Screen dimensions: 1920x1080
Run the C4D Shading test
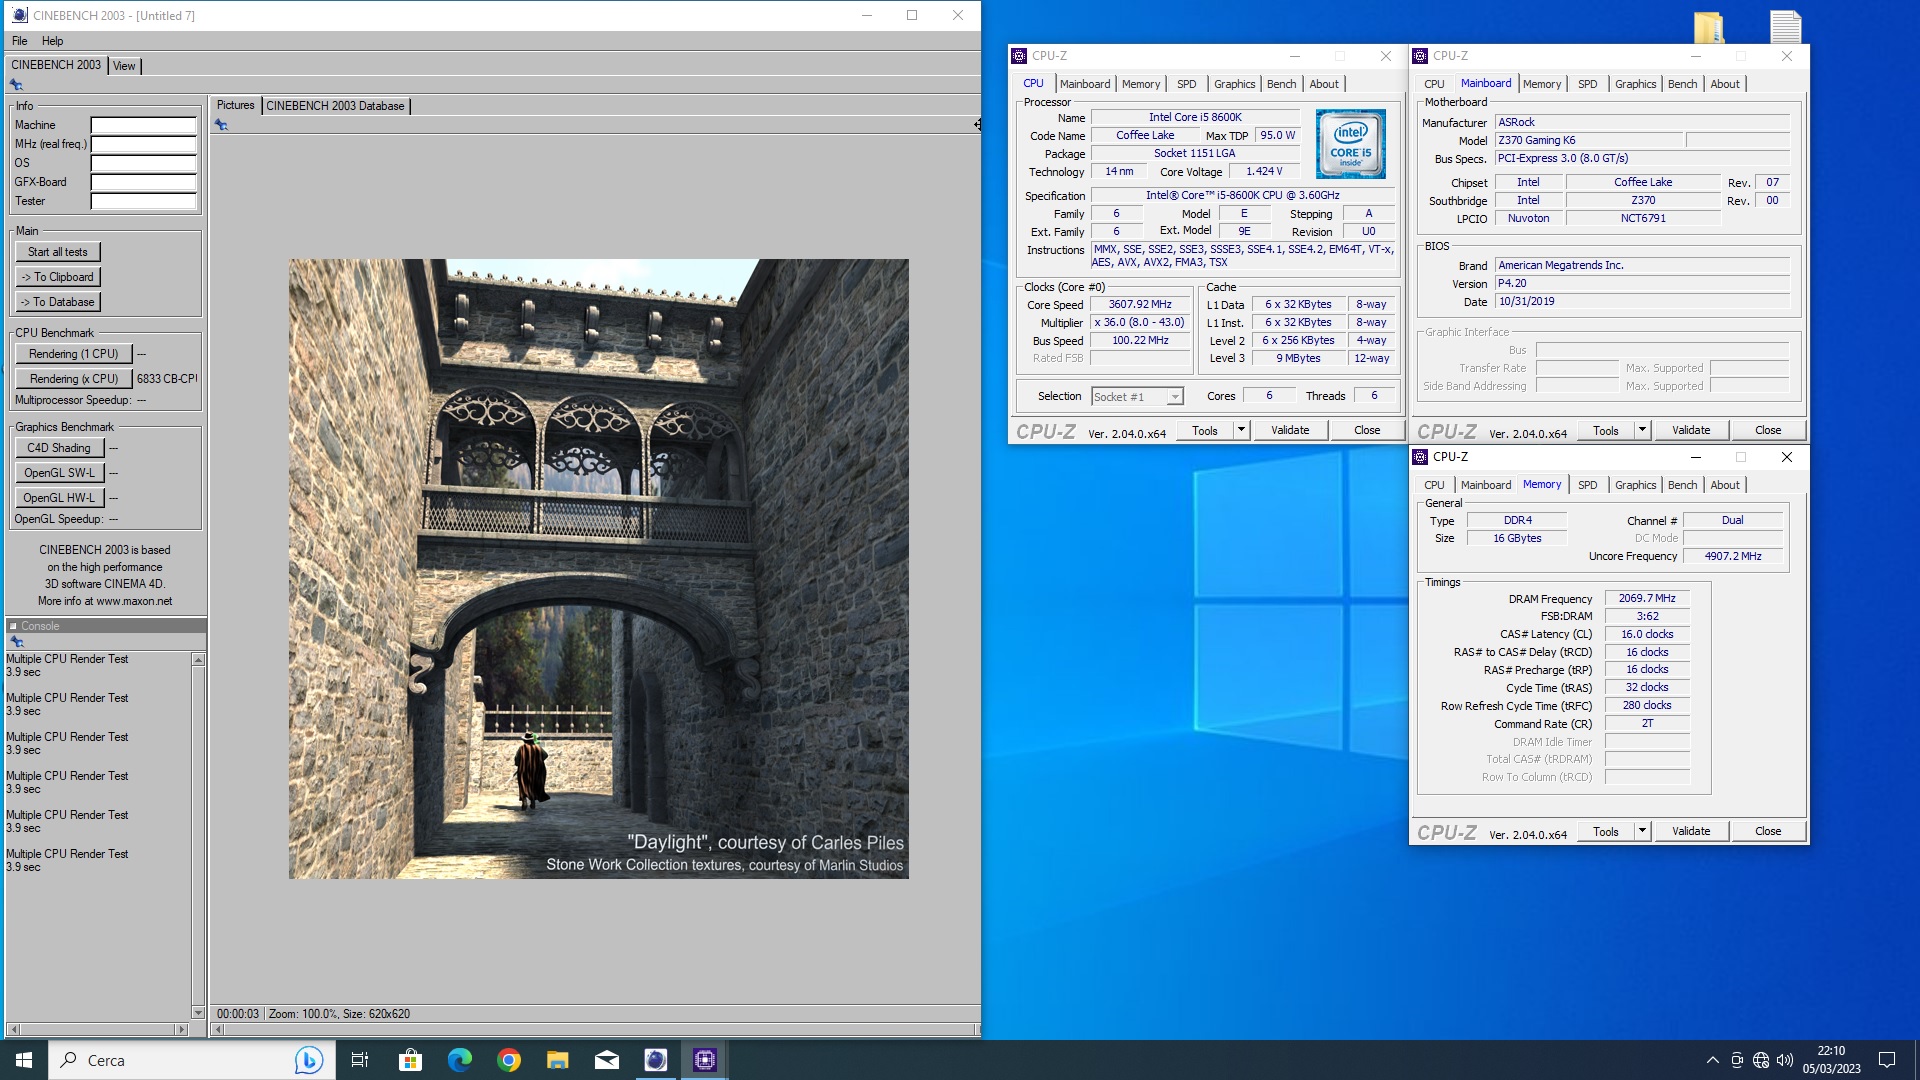[x=59, y=448]
